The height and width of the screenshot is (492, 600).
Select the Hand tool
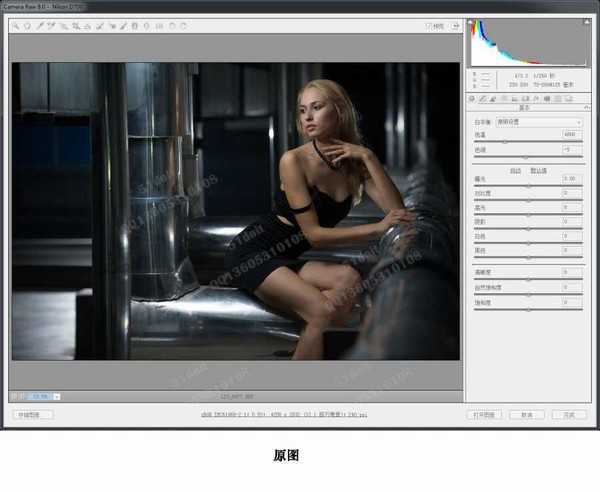click(x=27, y=26)
